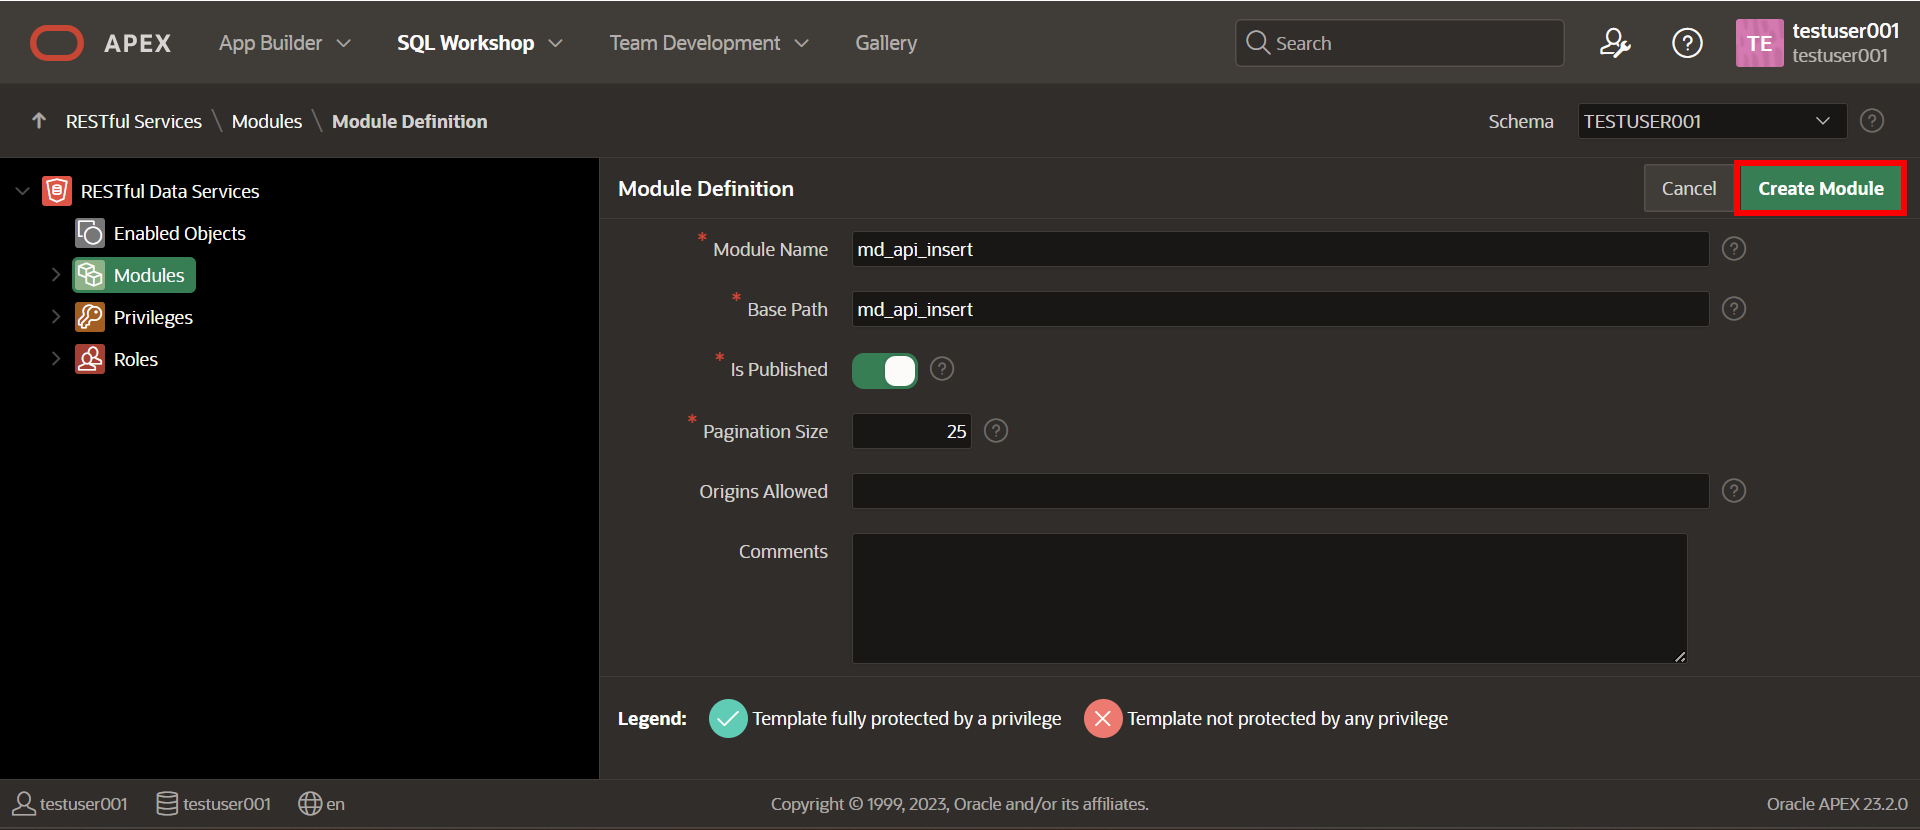Click RESTful Data Services shield icon
Screen dimensions: 1920x830
pyautogui.click(x=57, y=191)
